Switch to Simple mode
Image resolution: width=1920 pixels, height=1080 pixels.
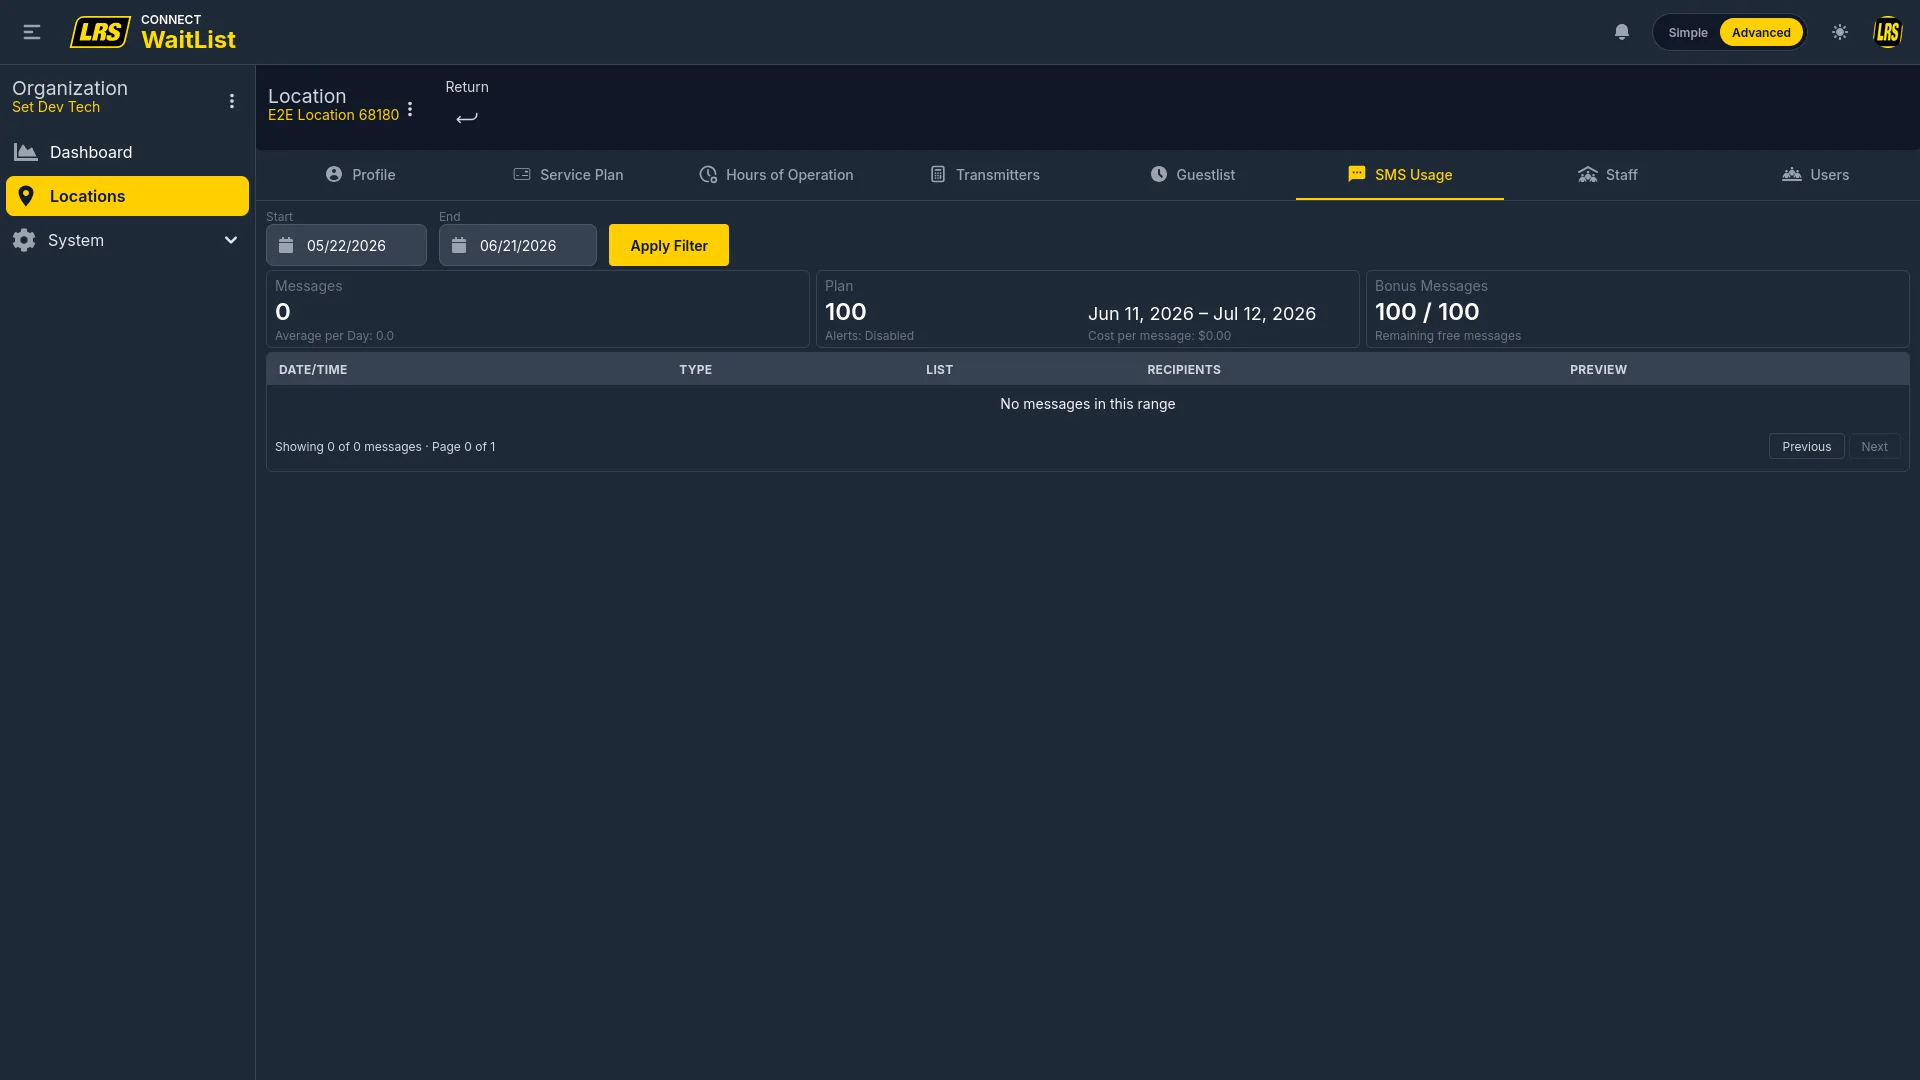pyautogui.click(x=1688, y=32)
